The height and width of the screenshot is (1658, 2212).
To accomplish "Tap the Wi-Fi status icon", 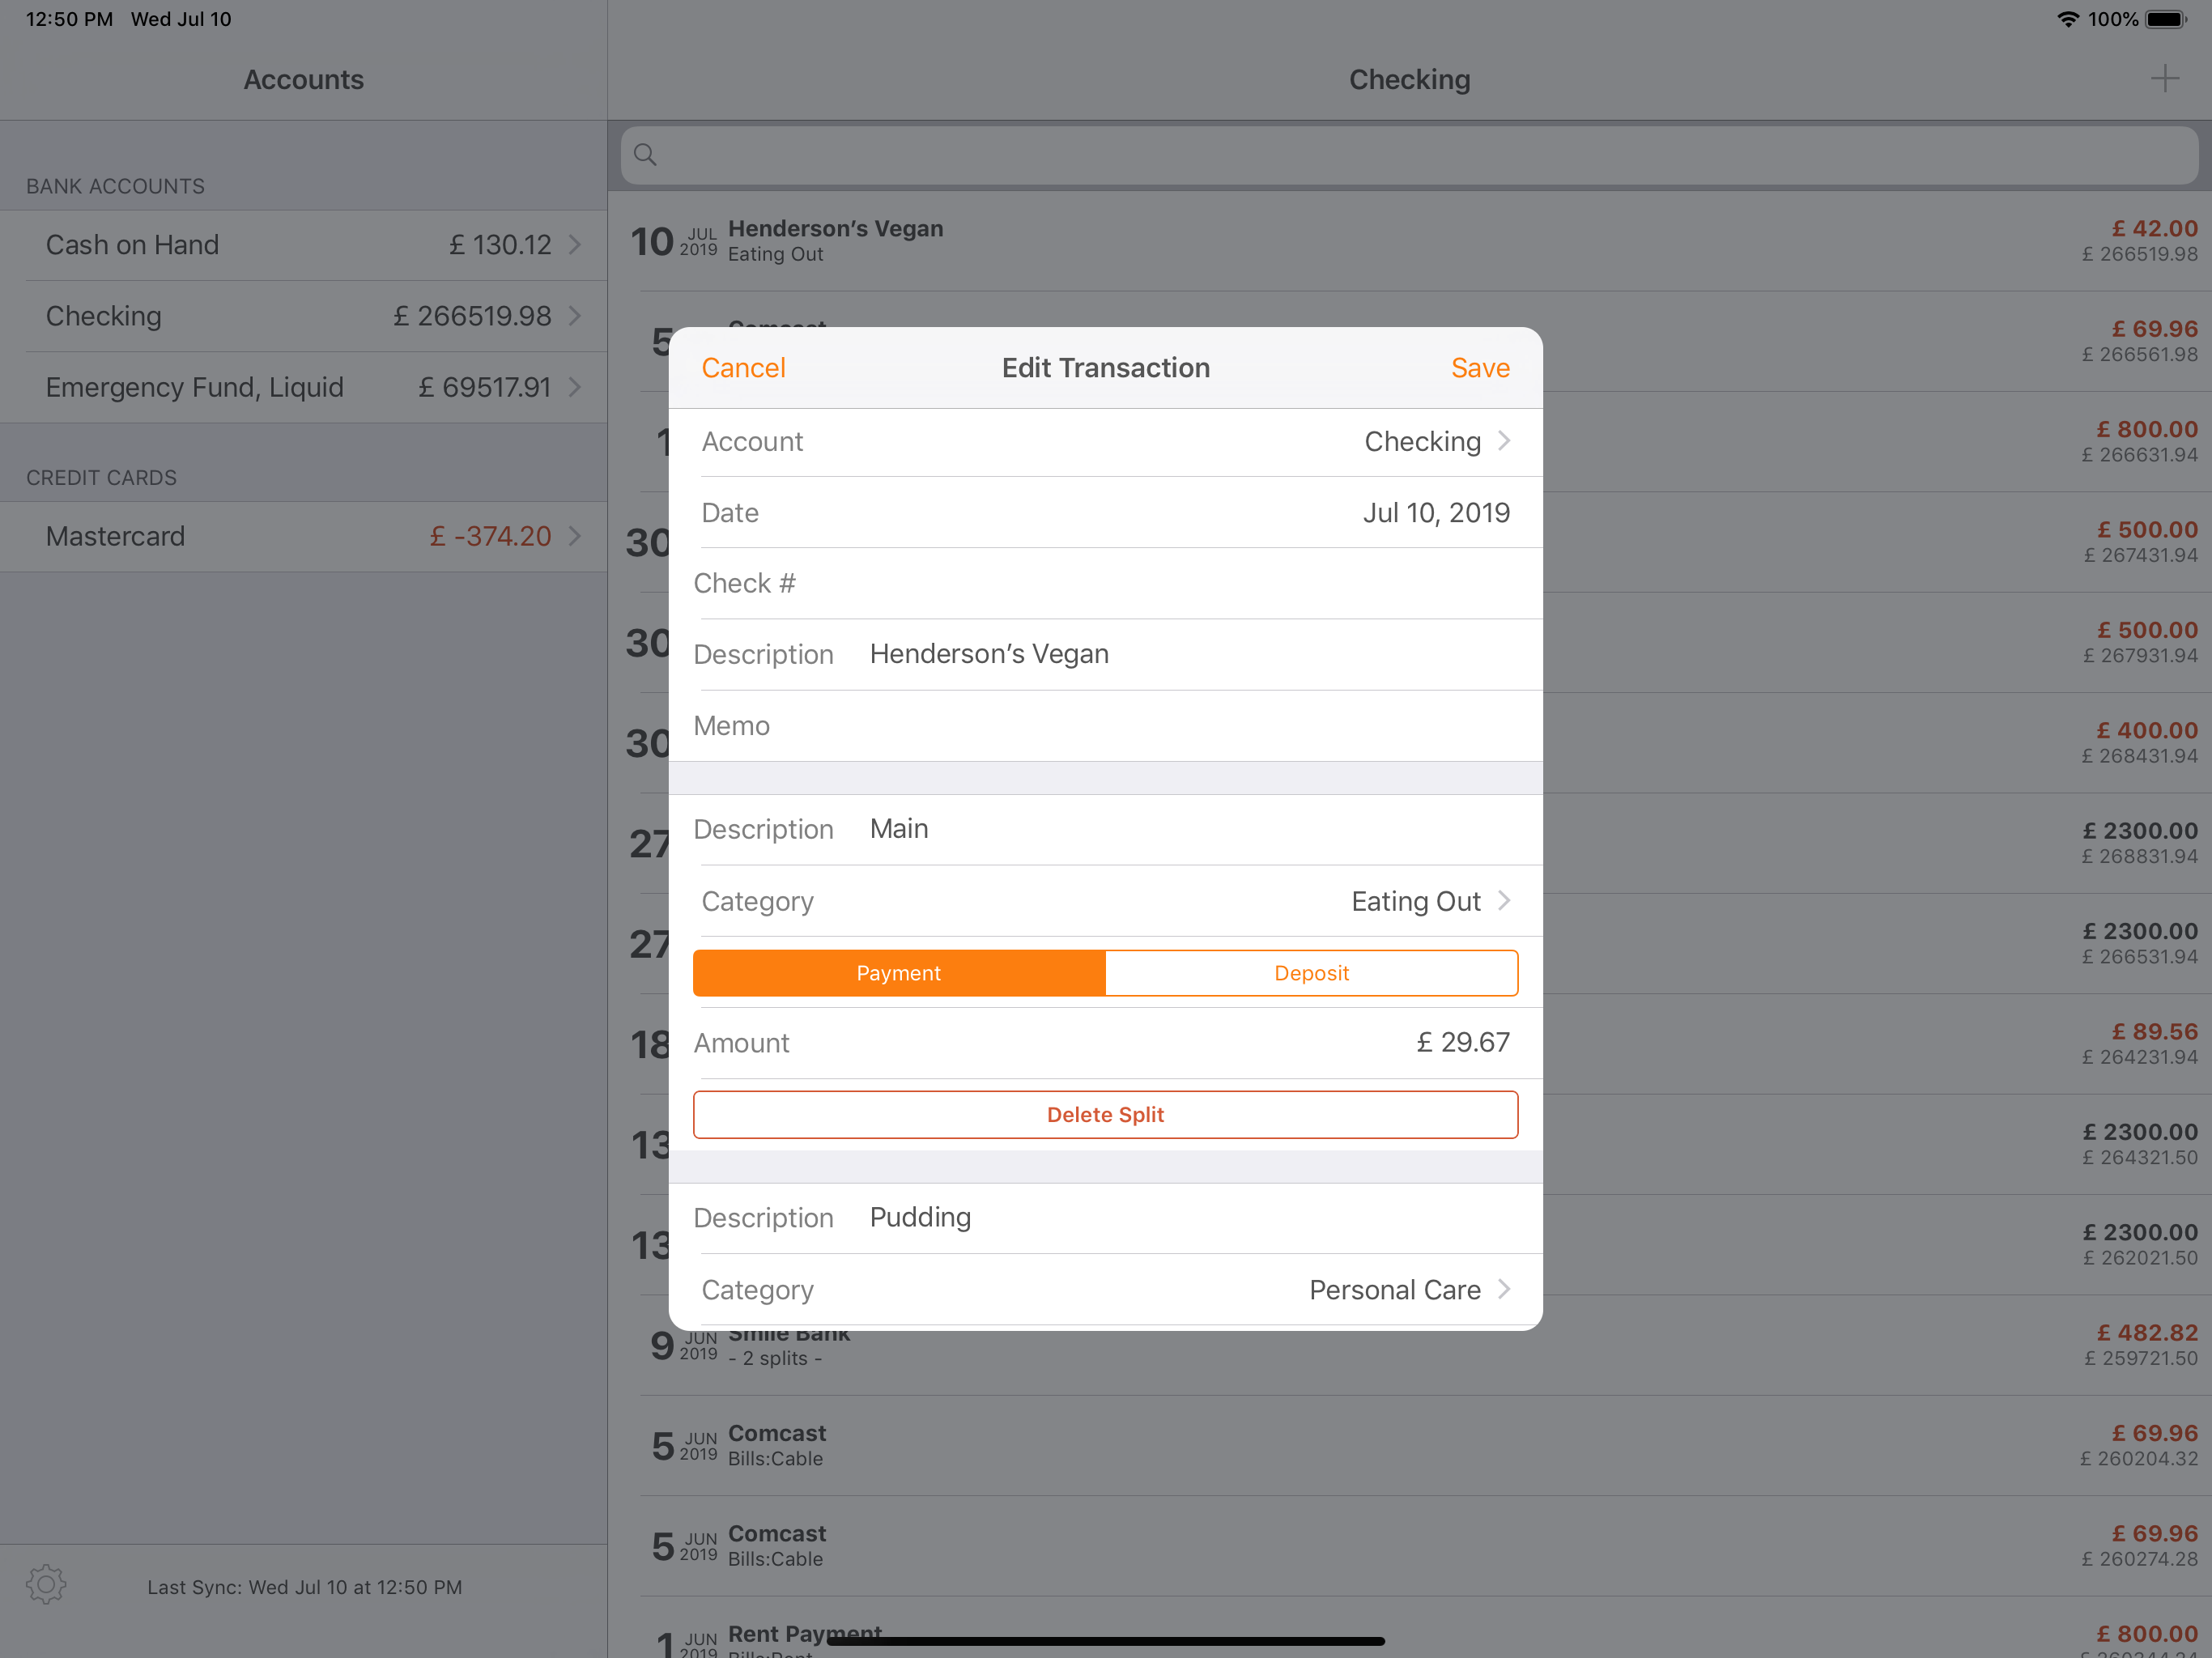I will tap(2067, 19).
